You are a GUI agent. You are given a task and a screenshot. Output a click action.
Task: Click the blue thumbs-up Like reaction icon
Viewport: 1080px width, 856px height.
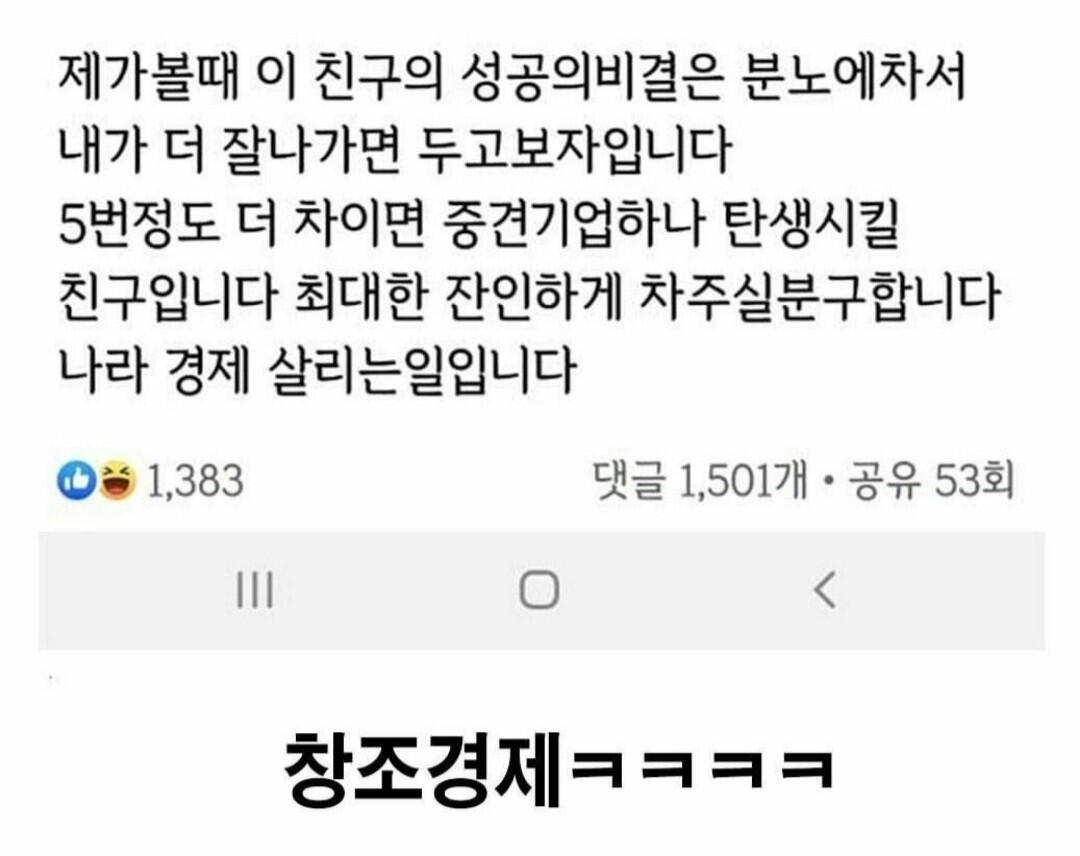76,481
